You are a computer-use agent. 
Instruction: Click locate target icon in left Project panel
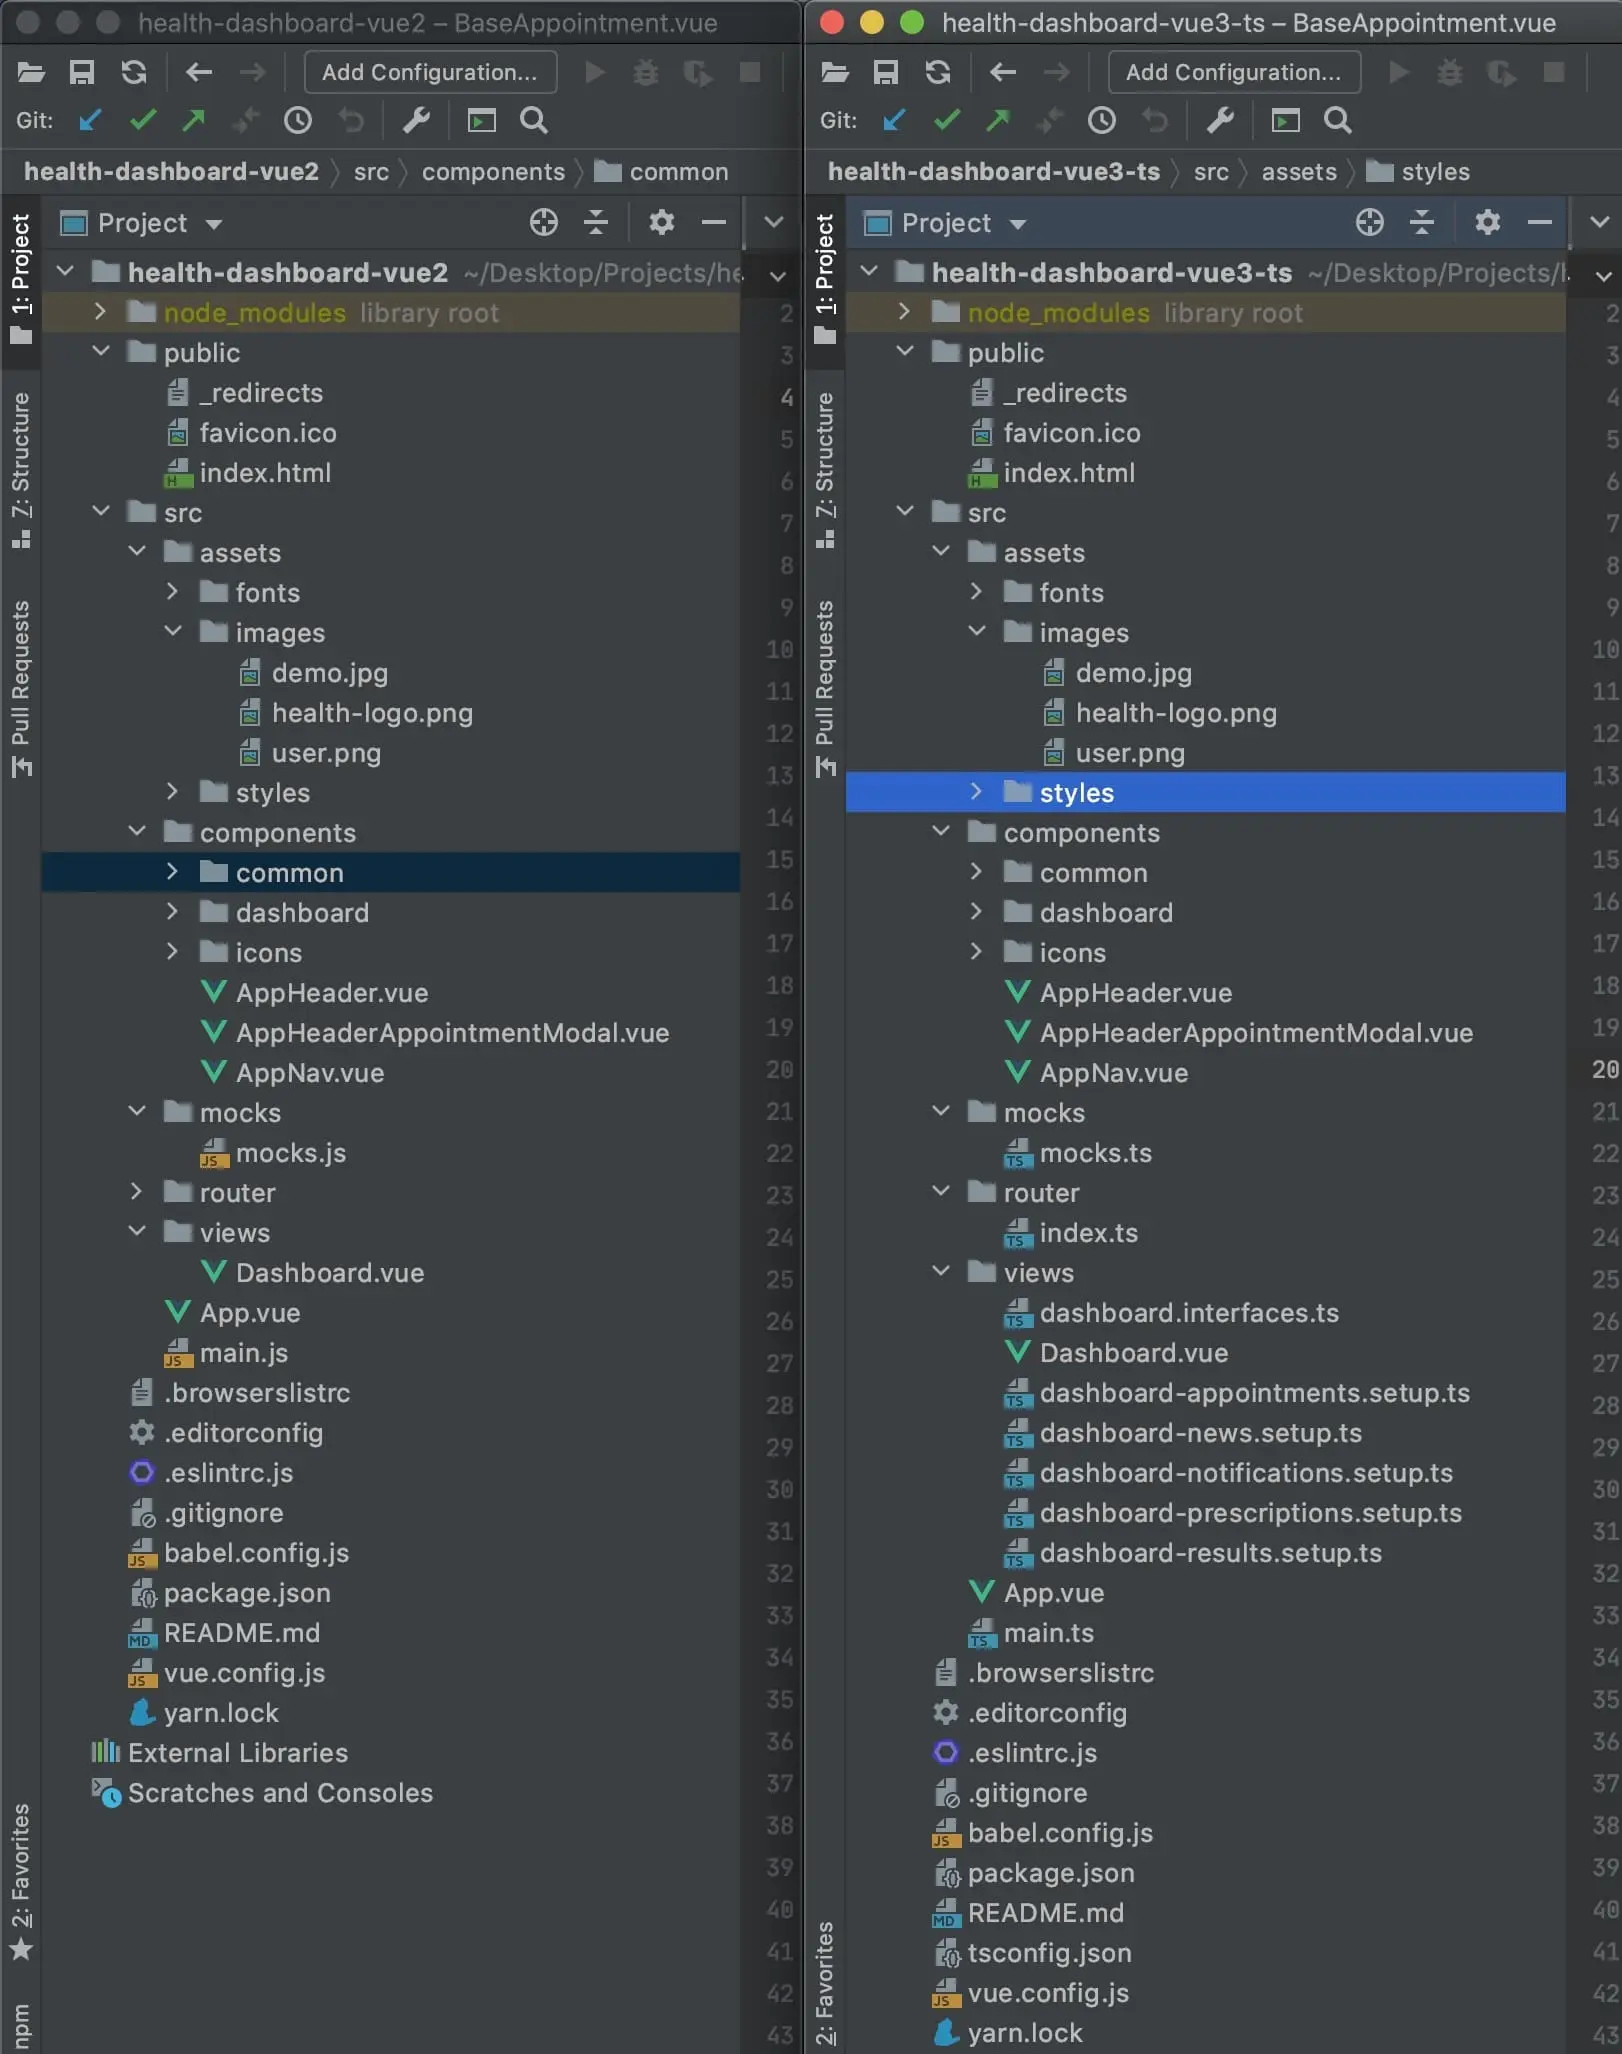point(543,222)
